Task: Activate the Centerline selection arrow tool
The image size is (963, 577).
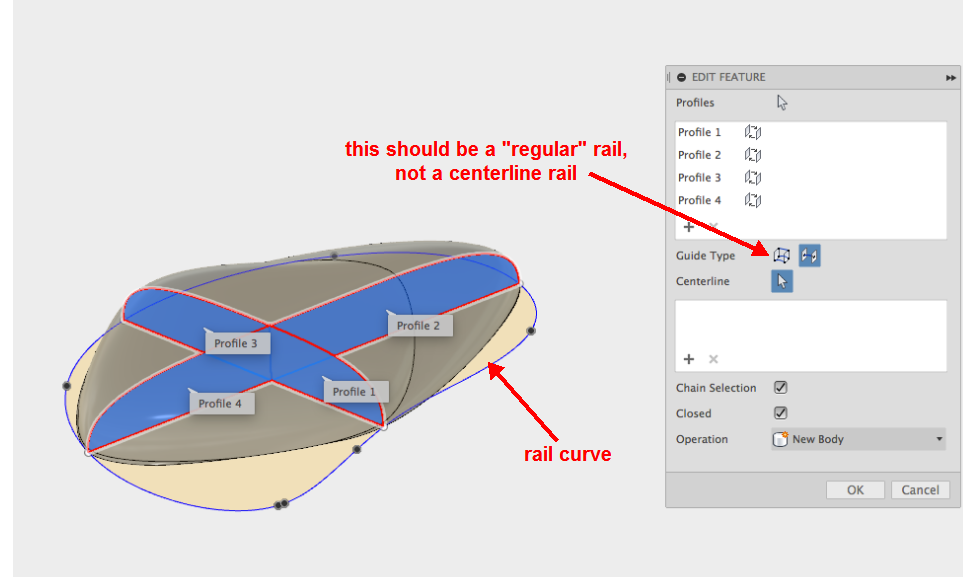Action: point(781,281)
